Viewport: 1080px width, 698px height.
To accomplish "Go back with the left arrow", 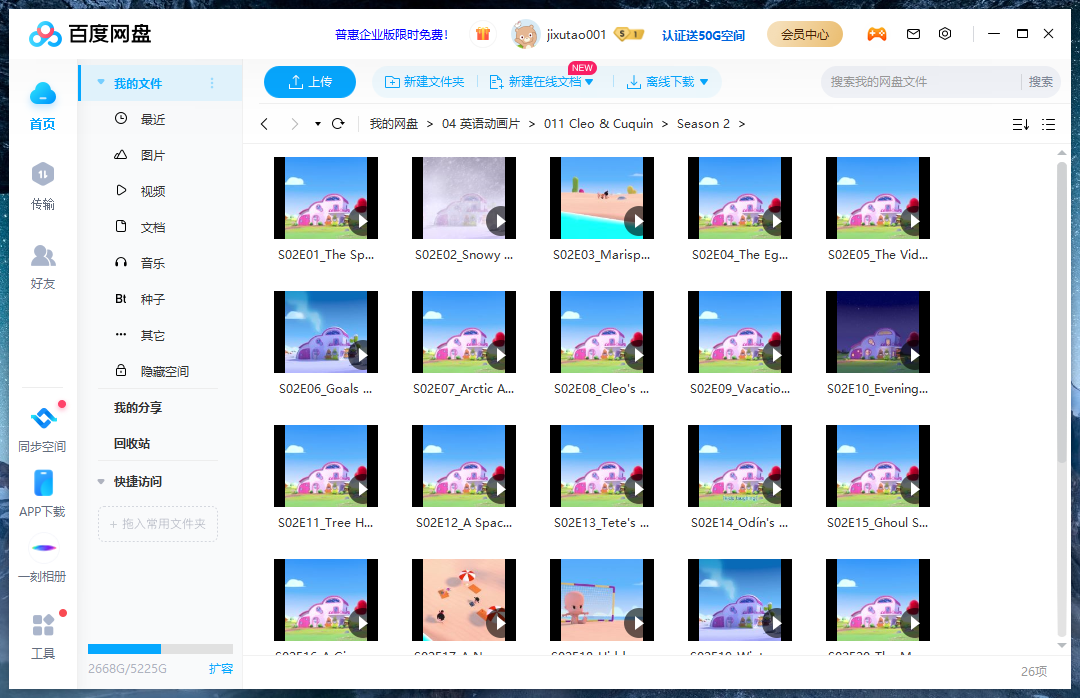I will tap(264, 124).
